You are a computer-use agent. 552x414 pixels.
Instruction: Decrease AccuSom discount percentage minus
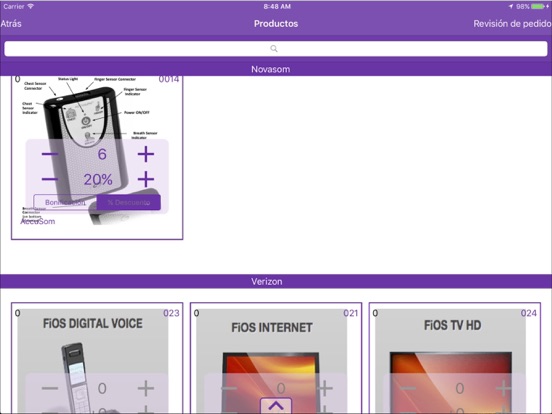[50, 180]
